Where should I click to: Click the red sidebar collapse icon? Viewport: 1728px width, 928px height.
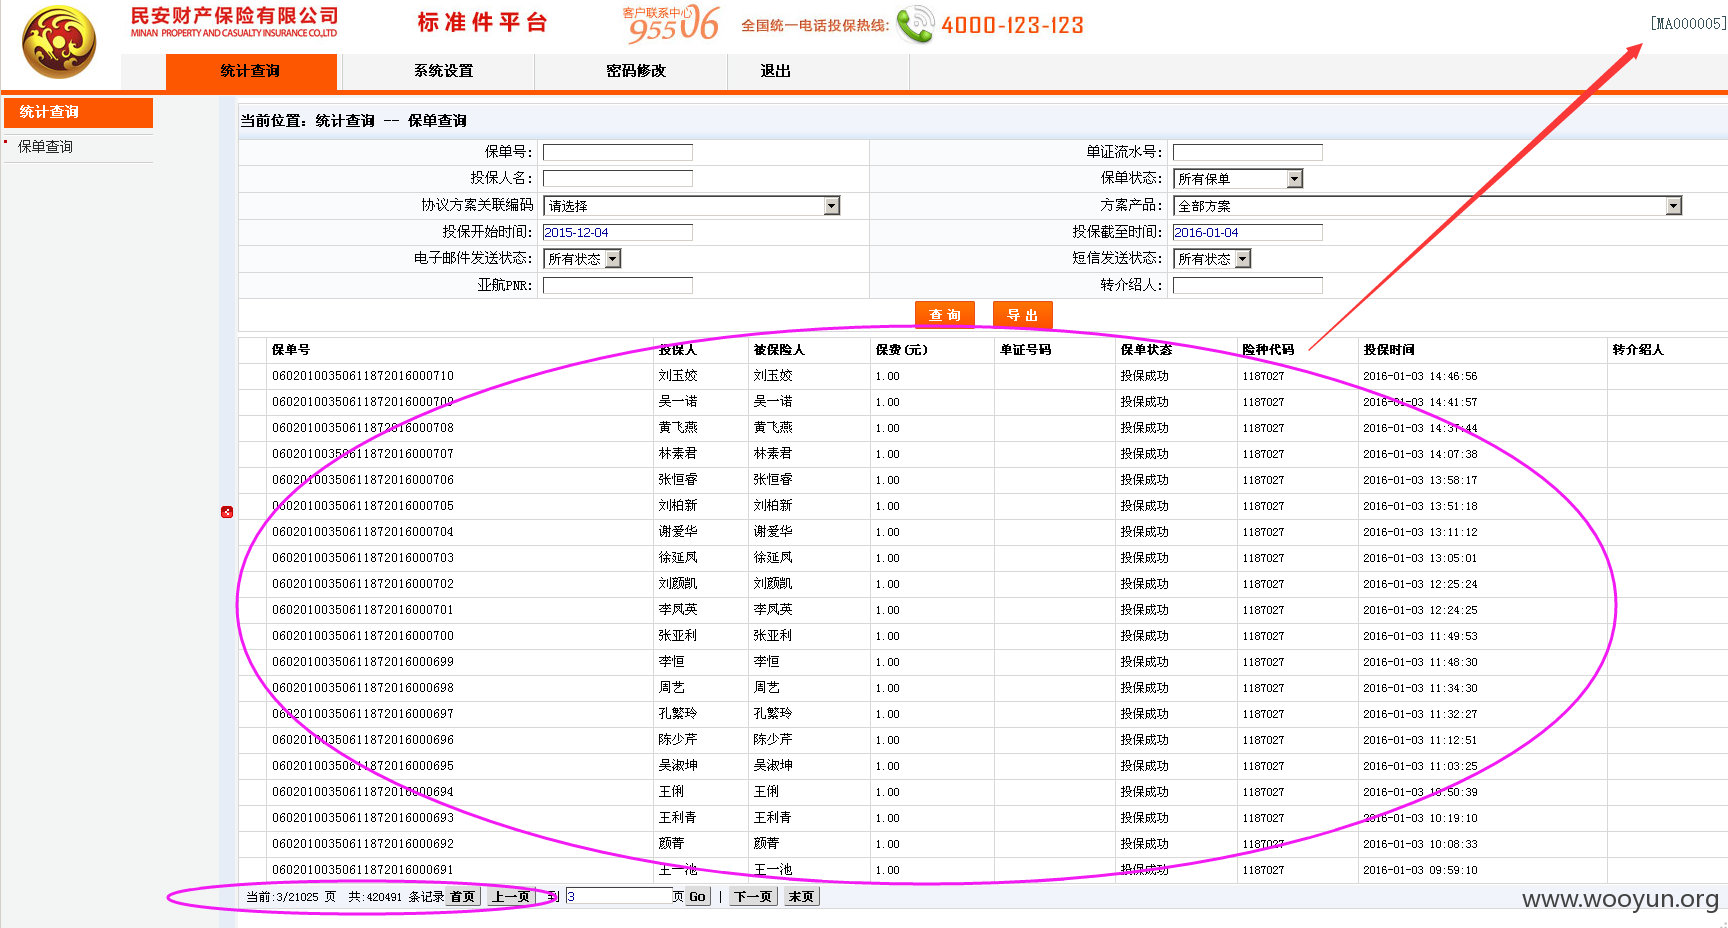[x=227, y=512]
